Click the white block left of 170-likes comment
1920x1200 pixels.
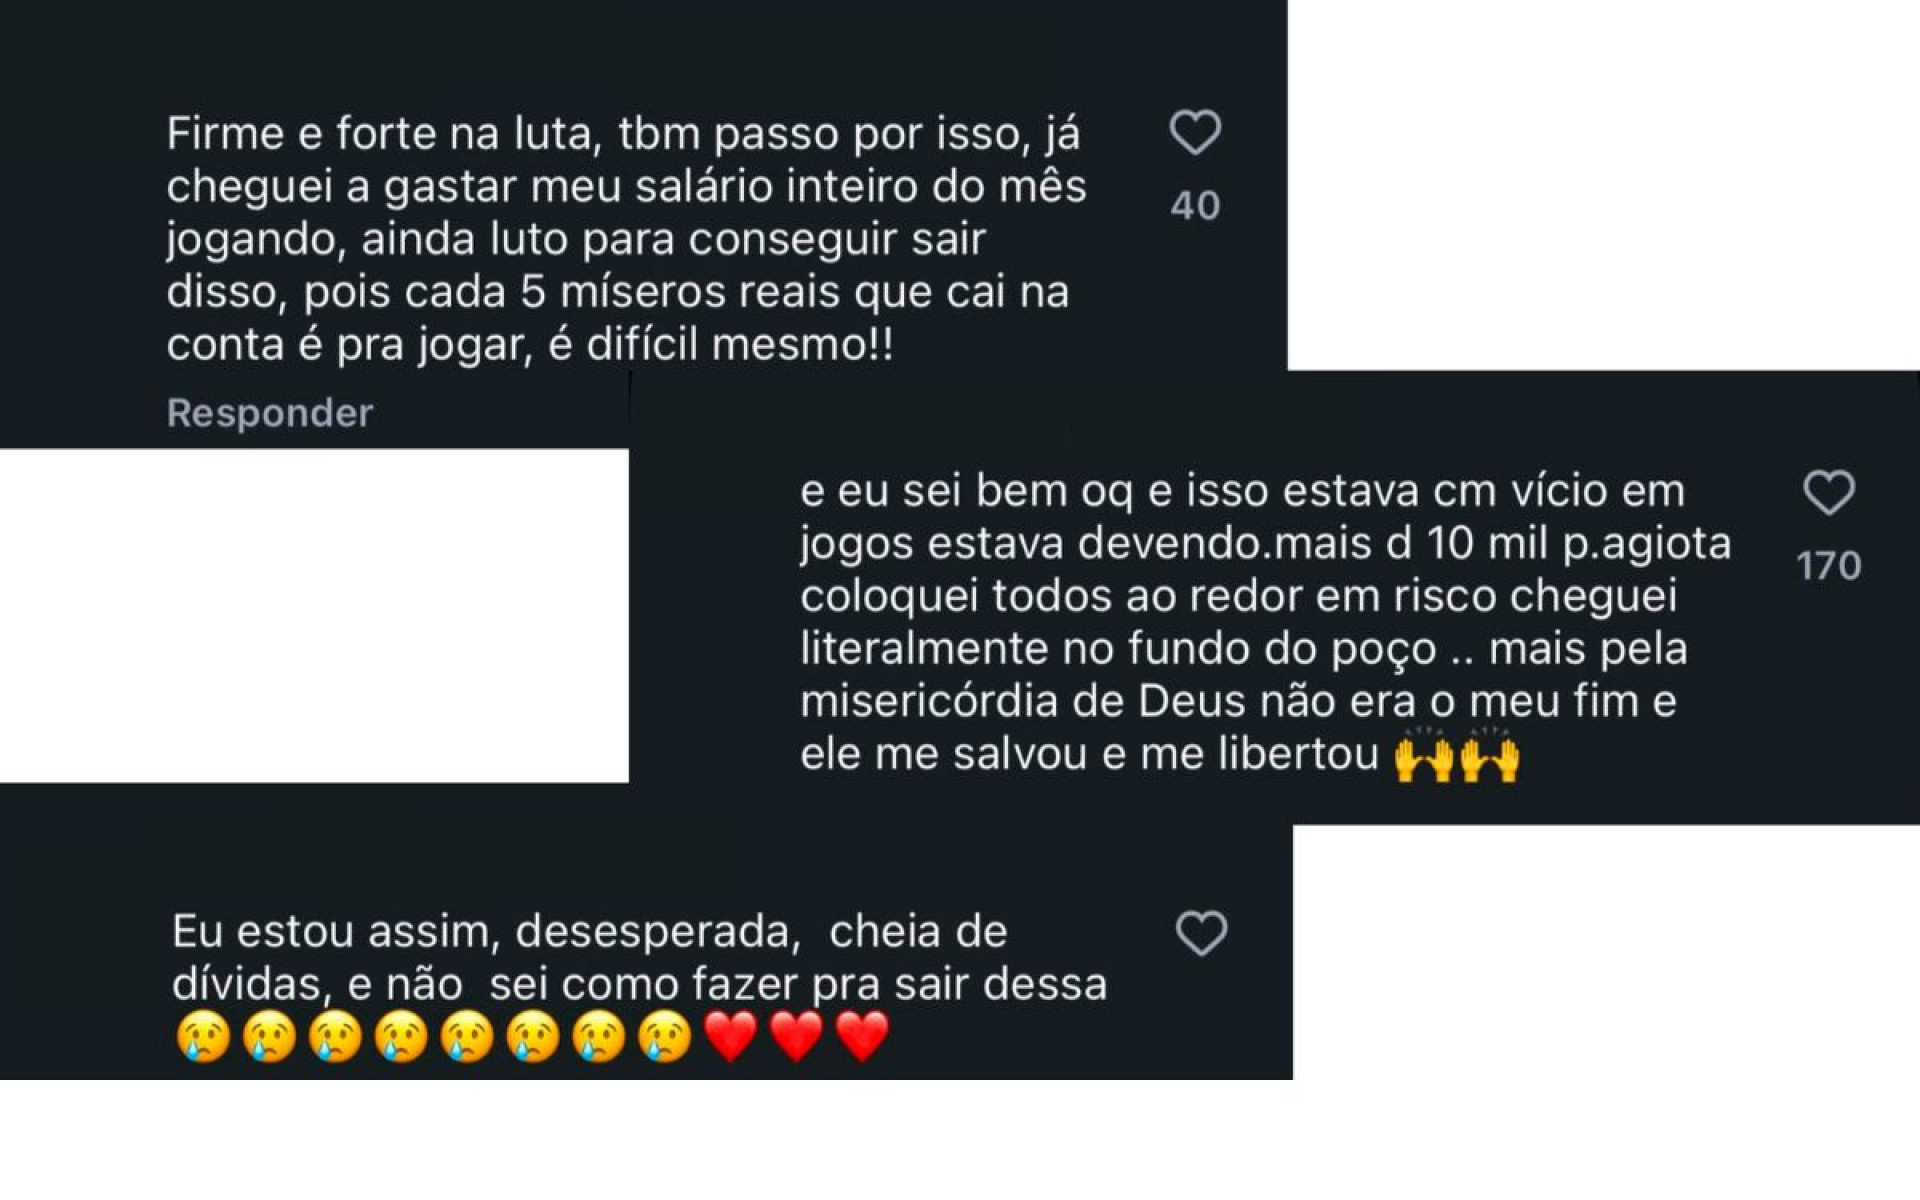[314, 615]
